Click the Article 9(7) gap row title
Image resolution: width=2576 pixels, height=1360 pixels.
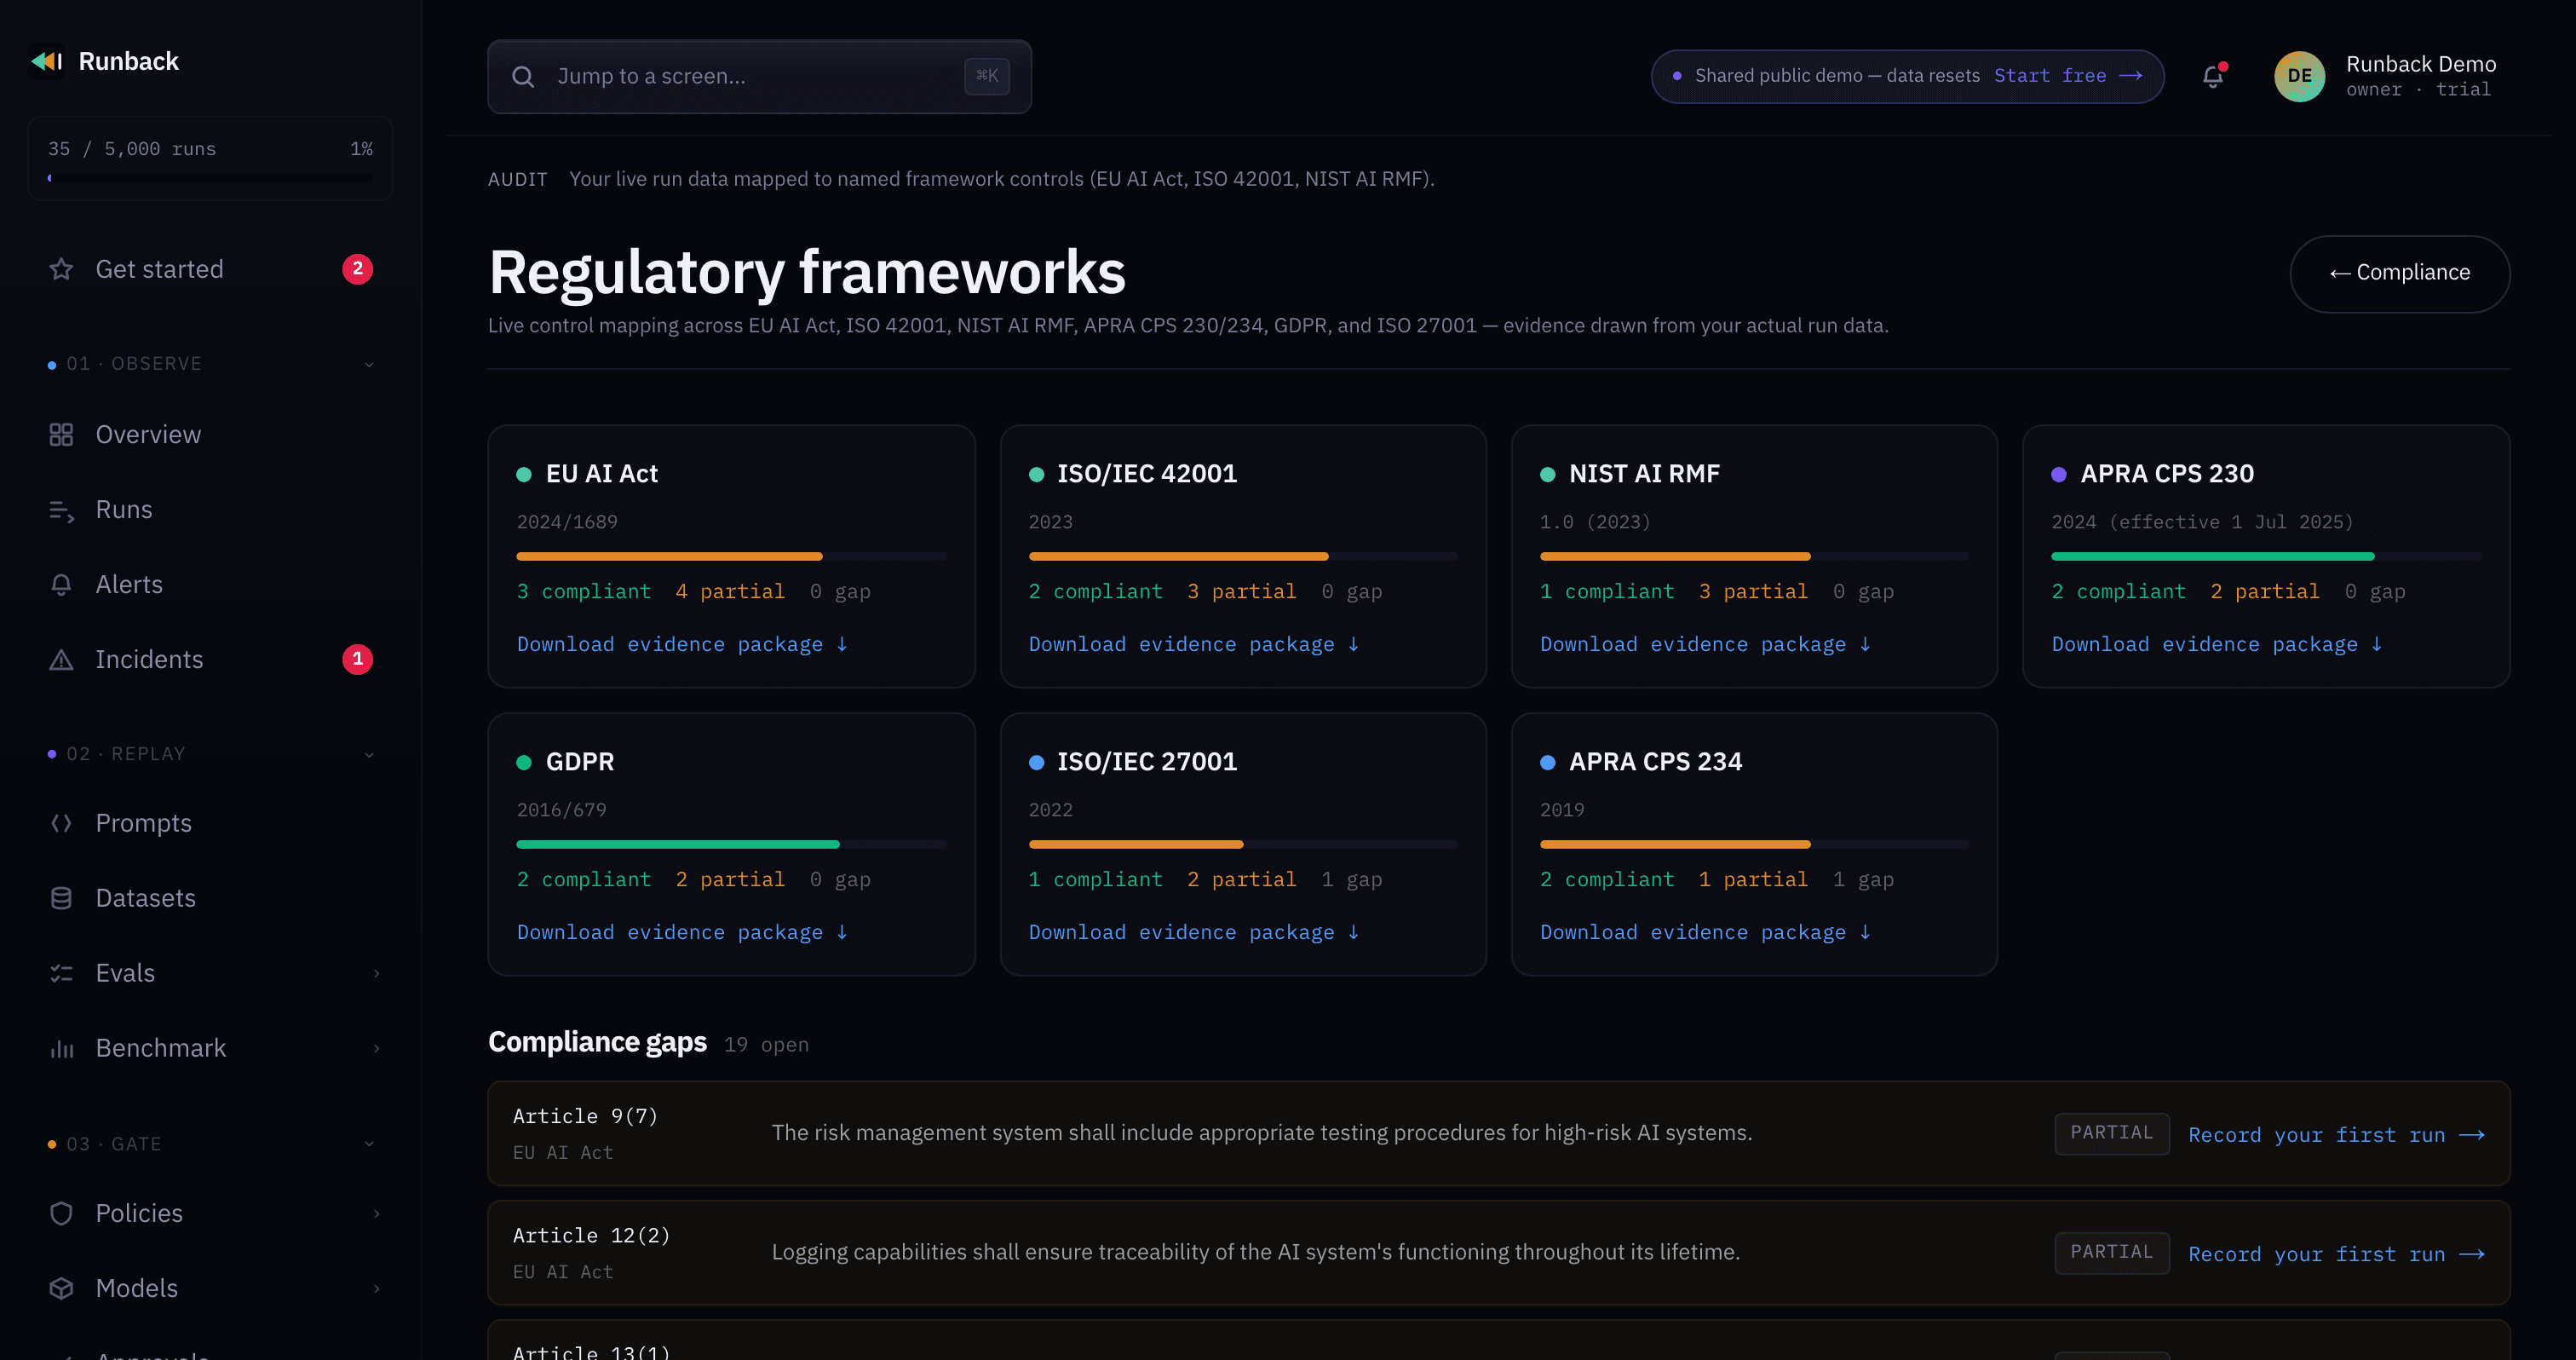(x=585, y=1116)
